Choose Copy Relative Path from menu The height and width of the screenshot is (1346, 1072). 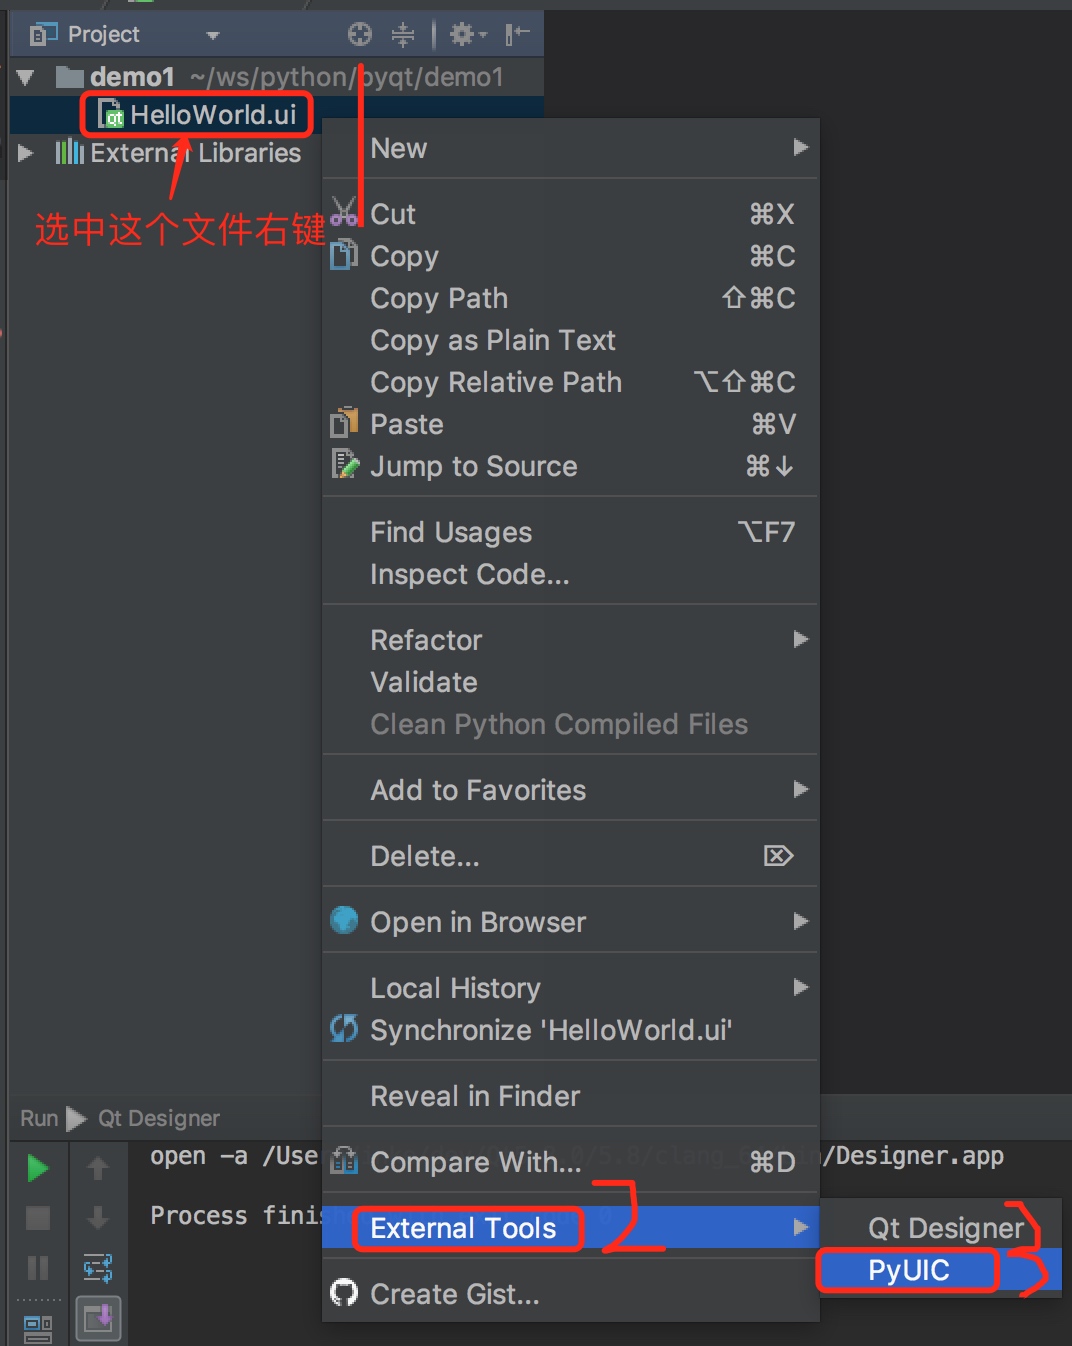pos(496,382)
